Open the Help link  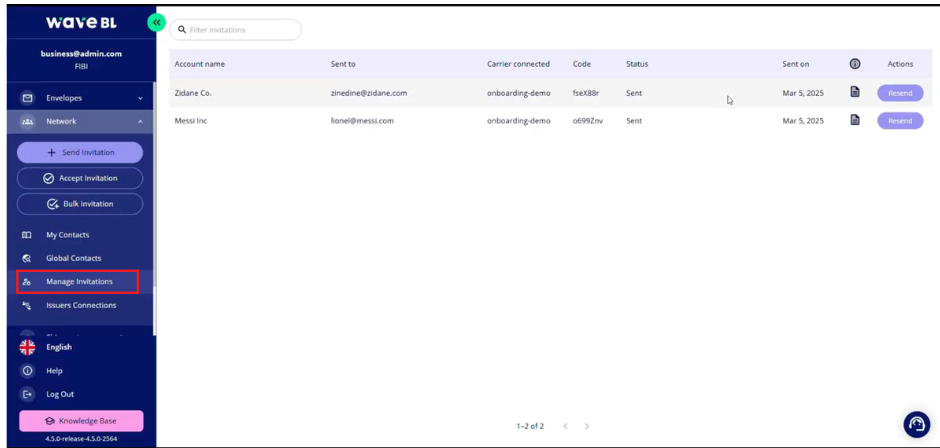[54, 371]
